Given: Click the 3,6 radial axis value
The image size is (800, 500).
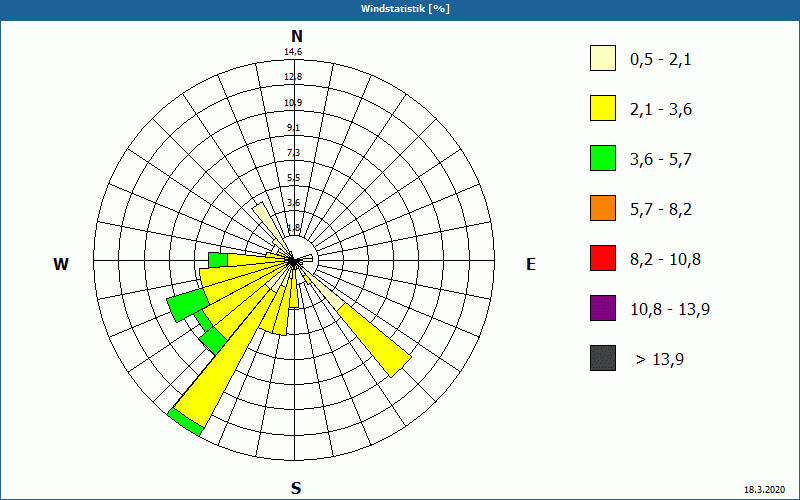Looking at the screenshot, I should tap(293, 203).
